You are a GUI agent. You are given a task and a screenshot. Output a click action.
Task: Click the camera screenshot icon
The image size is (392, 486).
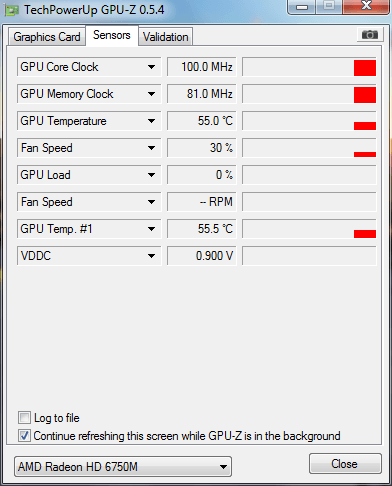[x=369, y=35]
